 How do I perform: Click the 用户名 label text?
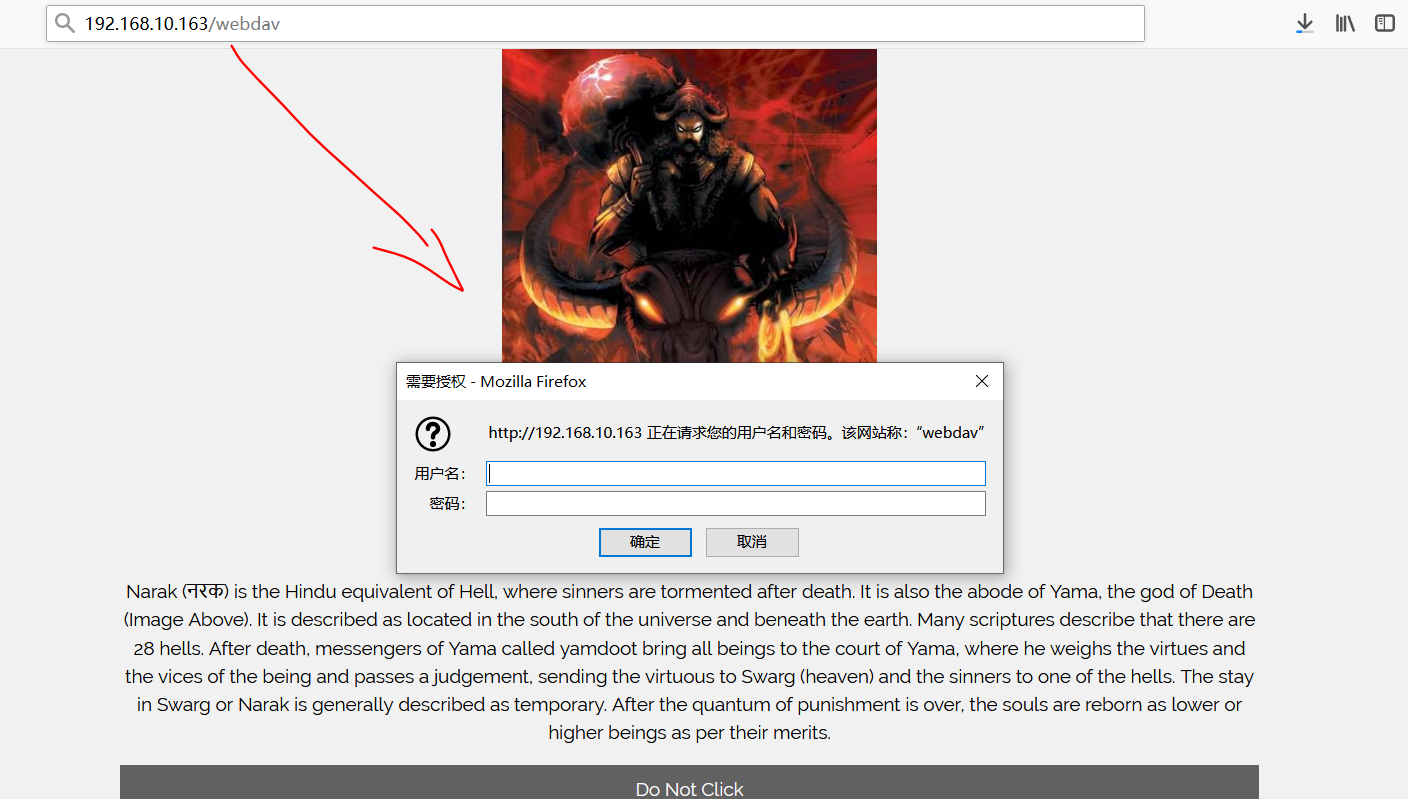[x=440, y=474]
